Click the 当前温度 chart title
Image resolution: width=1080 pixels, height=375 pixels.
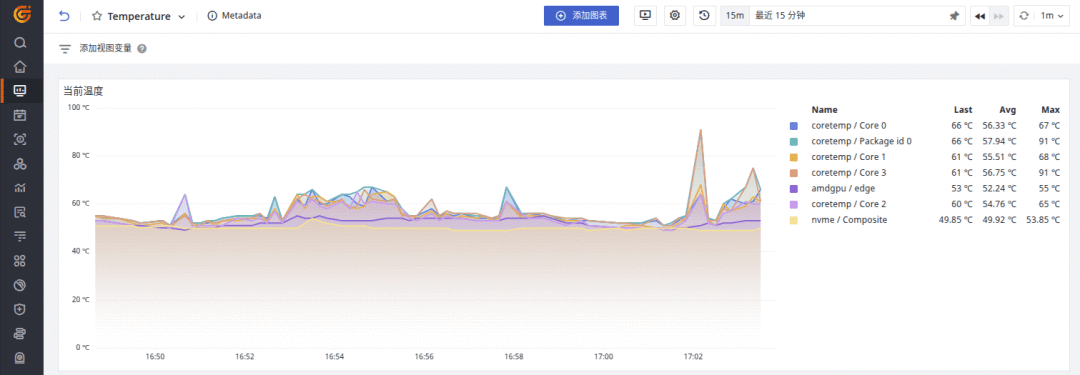pyautogui.click(x=83, y=90)
